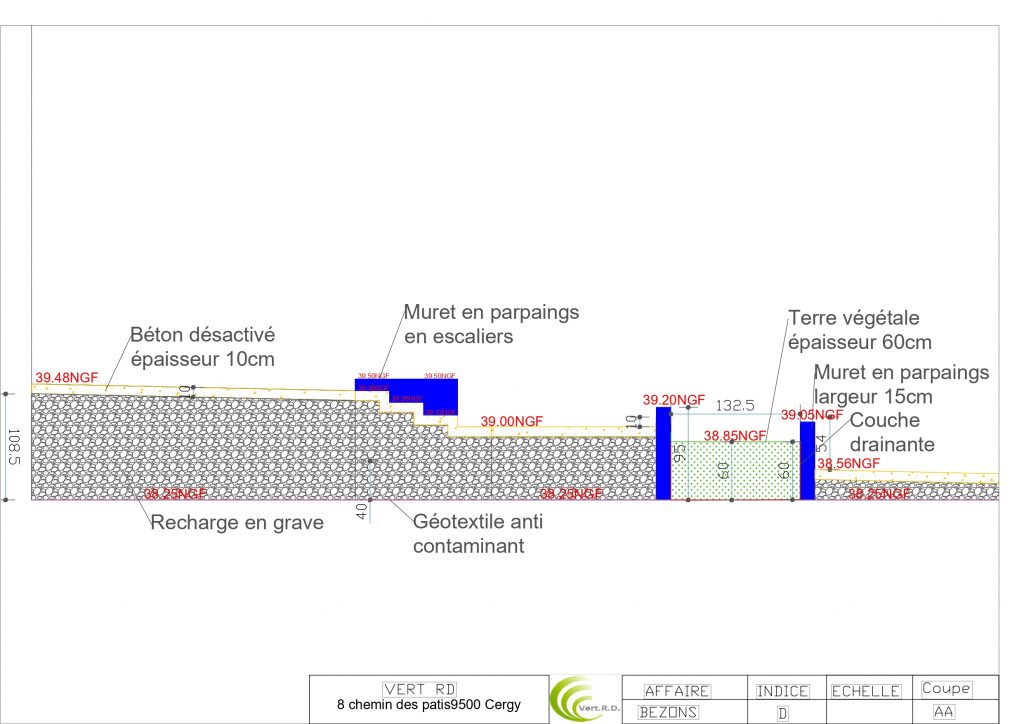Select the 'Muret en parpaings en escaliers' annotation

click(x=491, y=325)
